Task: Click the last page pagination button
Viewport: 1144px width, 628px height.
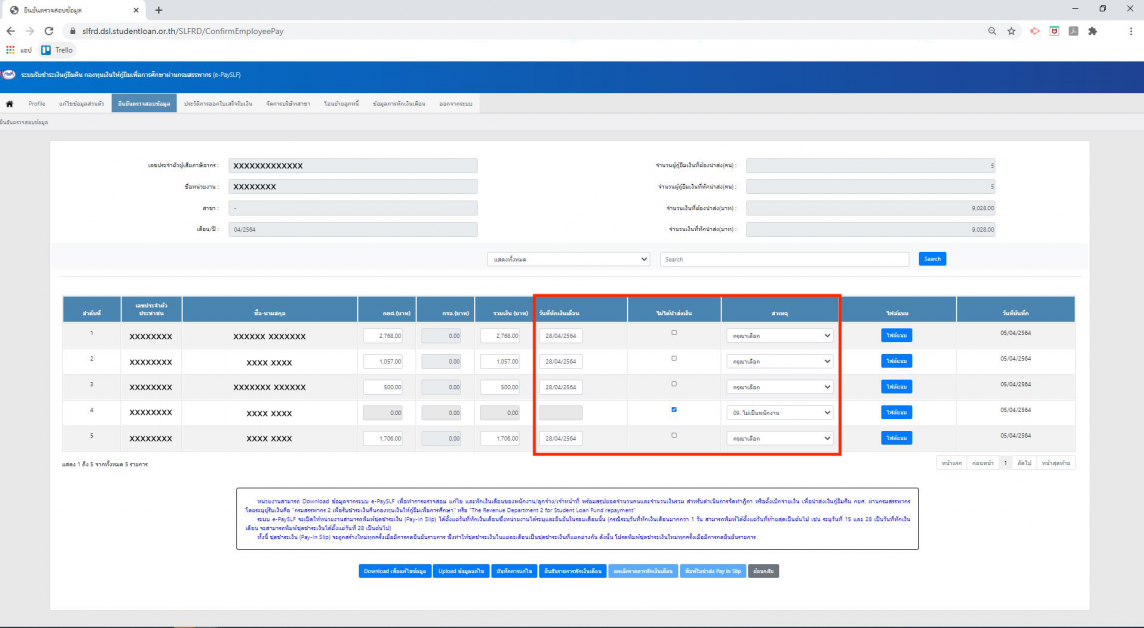Action: coord(1056,463)
